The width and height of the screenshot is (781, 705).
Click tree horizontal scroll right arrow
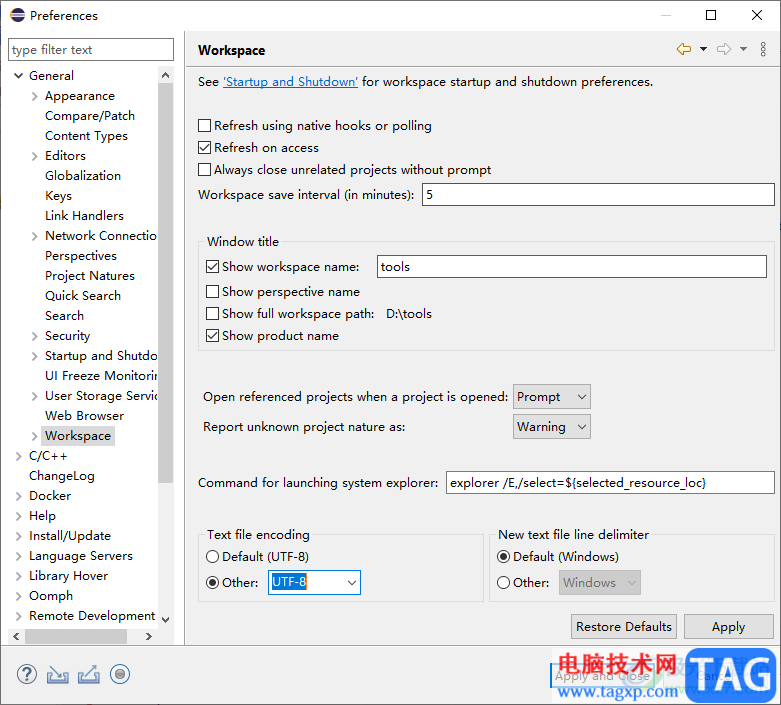pyautogui.click(x=148, y=636)
